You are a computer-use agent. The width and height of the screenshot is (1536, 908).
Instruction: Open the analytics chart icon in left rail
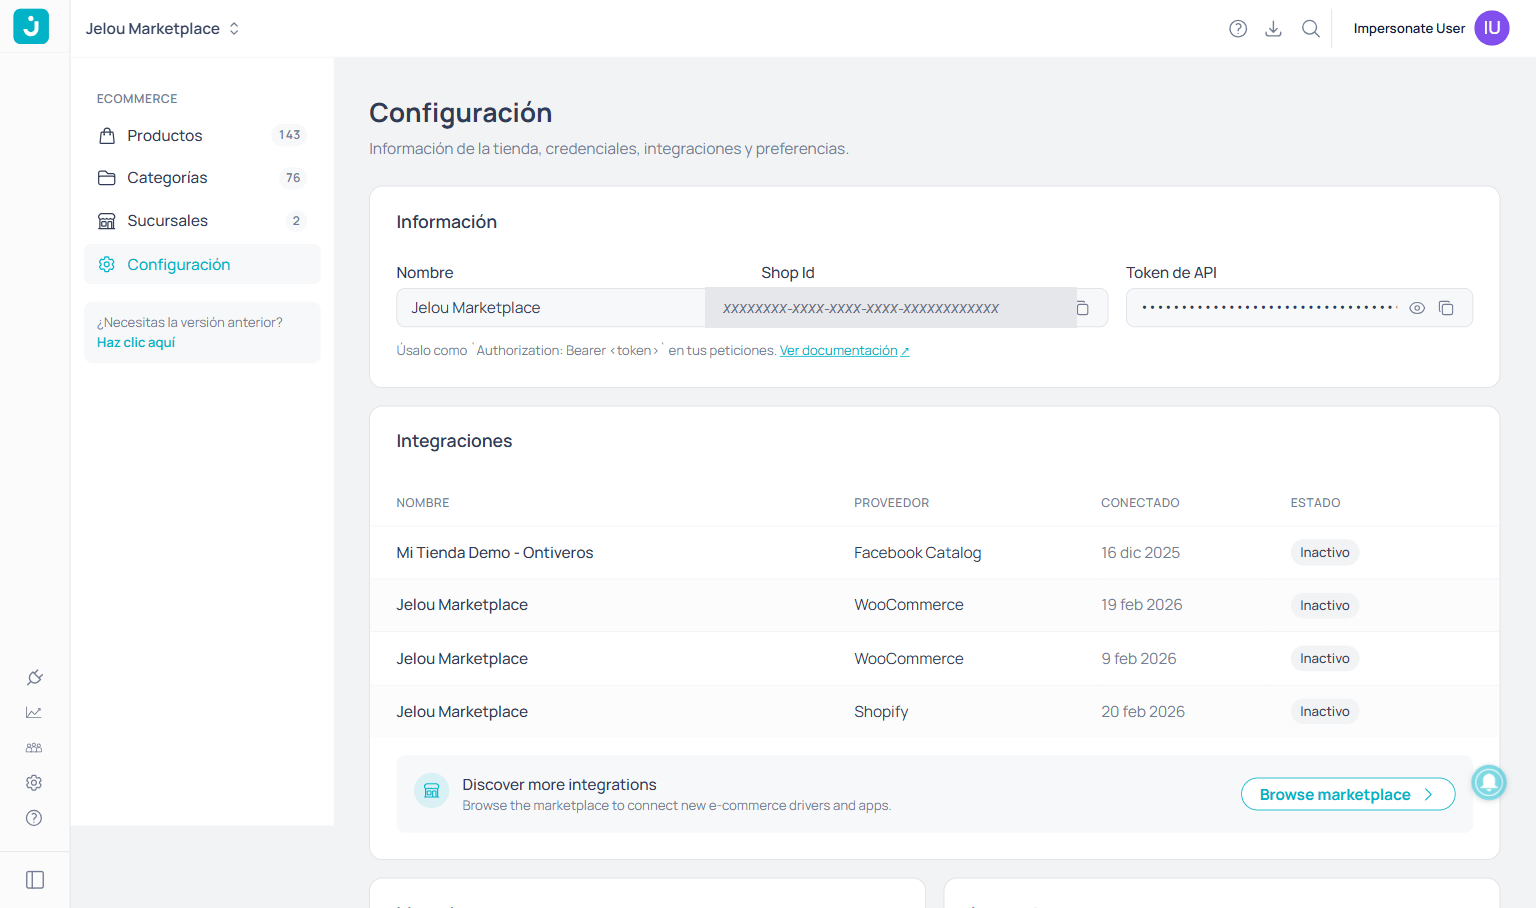34,713
